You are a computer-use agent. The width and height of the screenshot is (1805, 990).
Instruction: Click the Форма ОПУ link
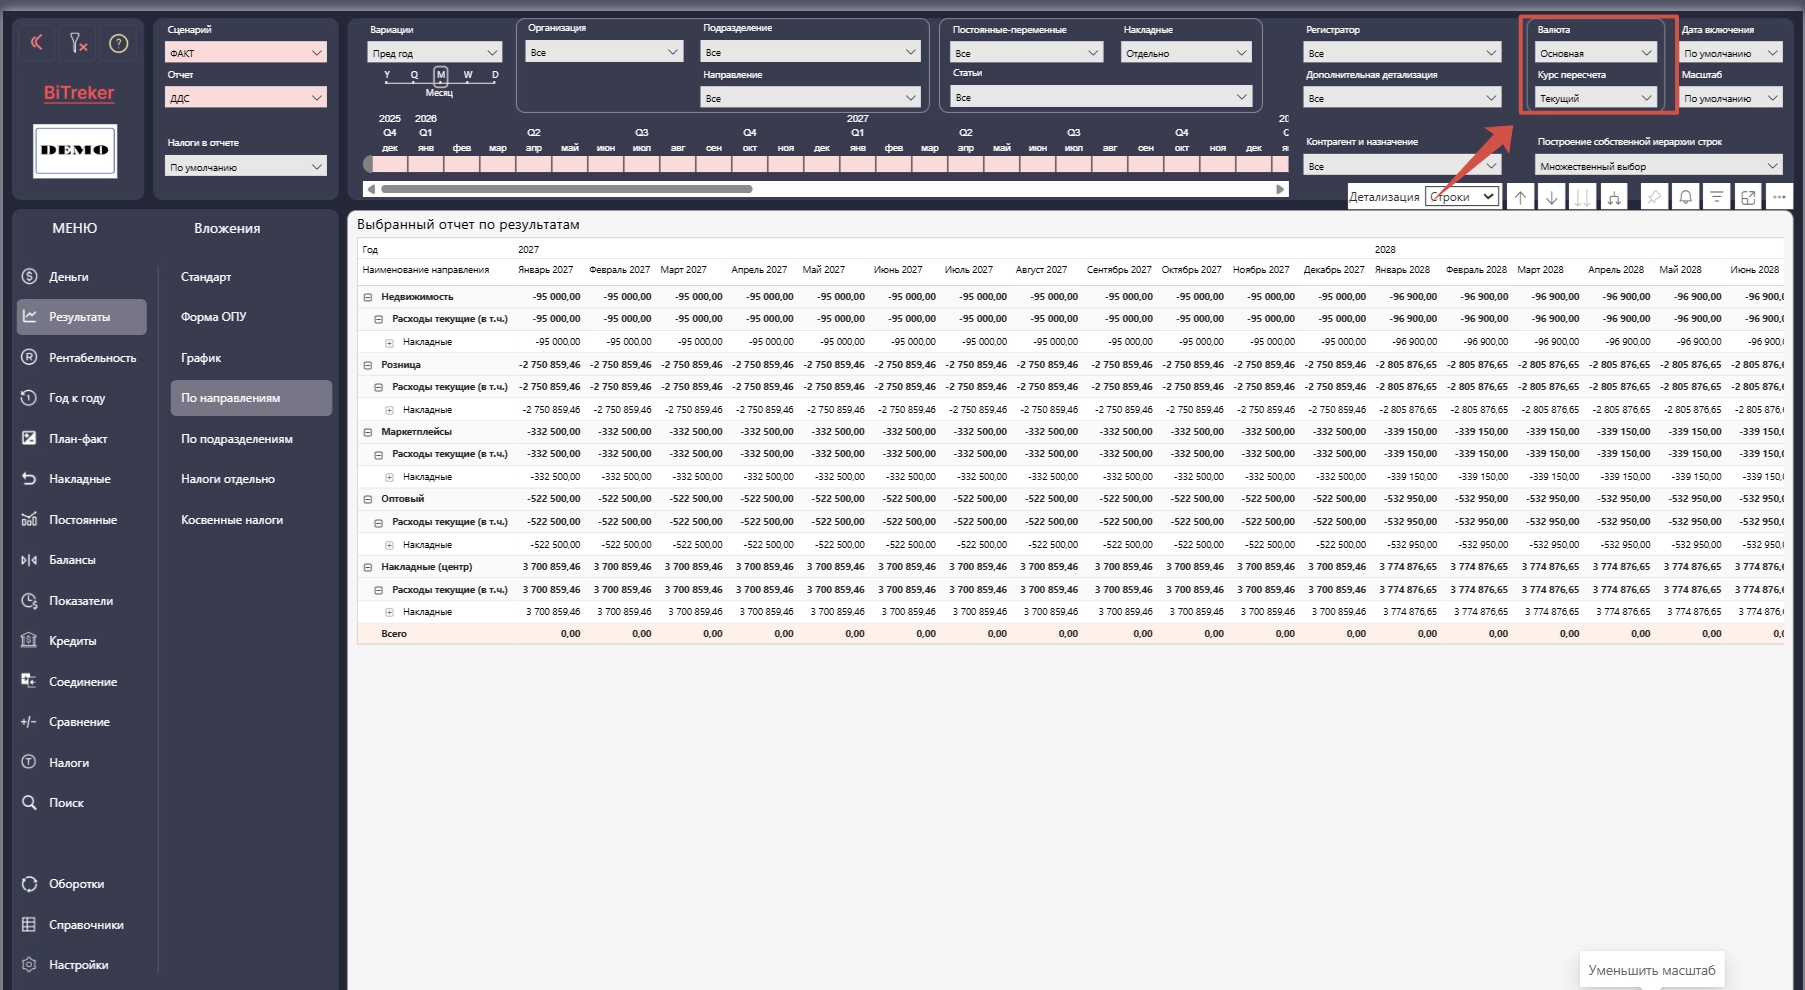[213, 316]
